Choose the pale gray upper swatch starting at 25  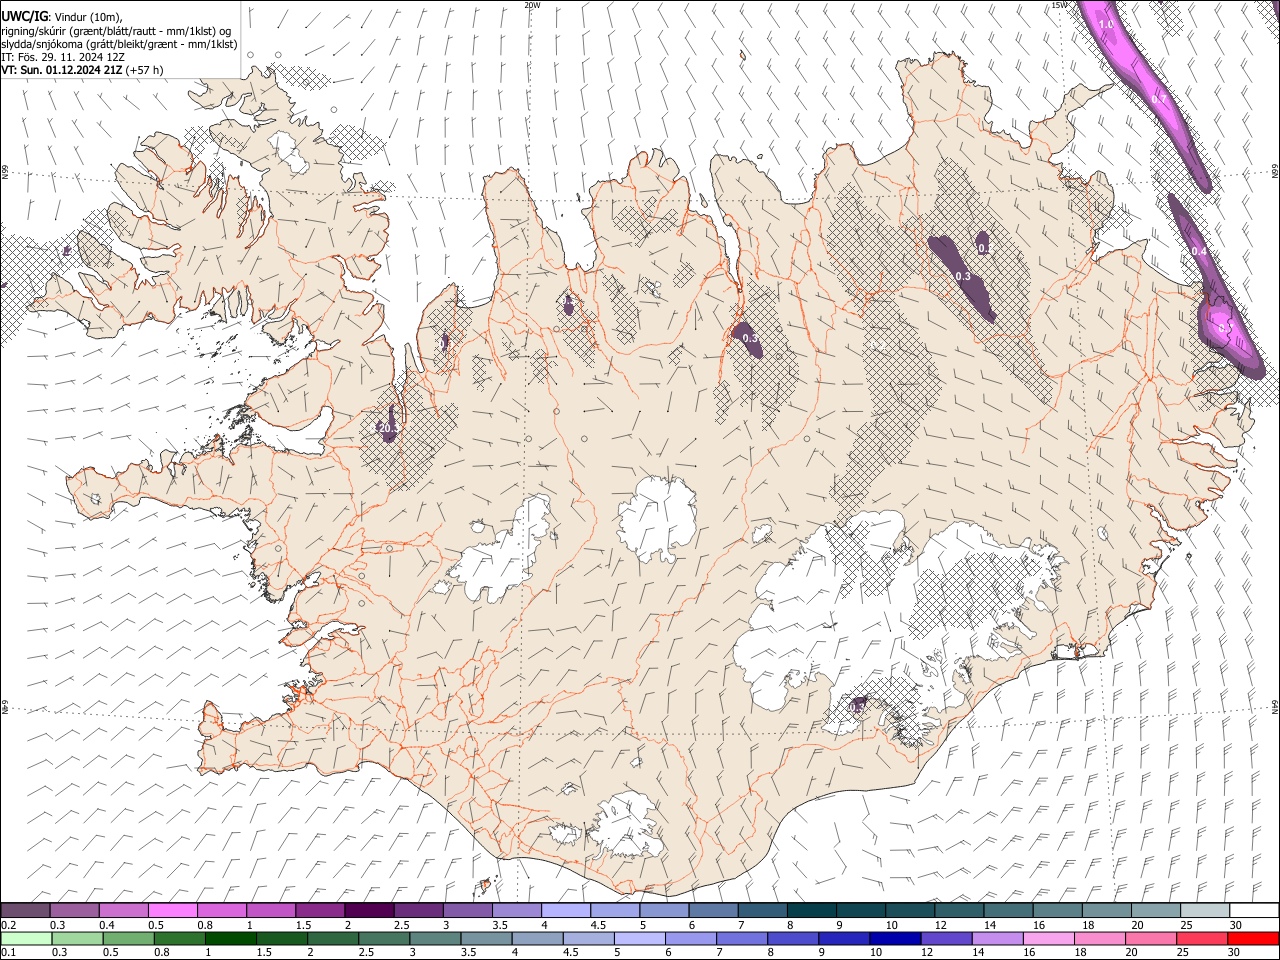pos(1204,910)
